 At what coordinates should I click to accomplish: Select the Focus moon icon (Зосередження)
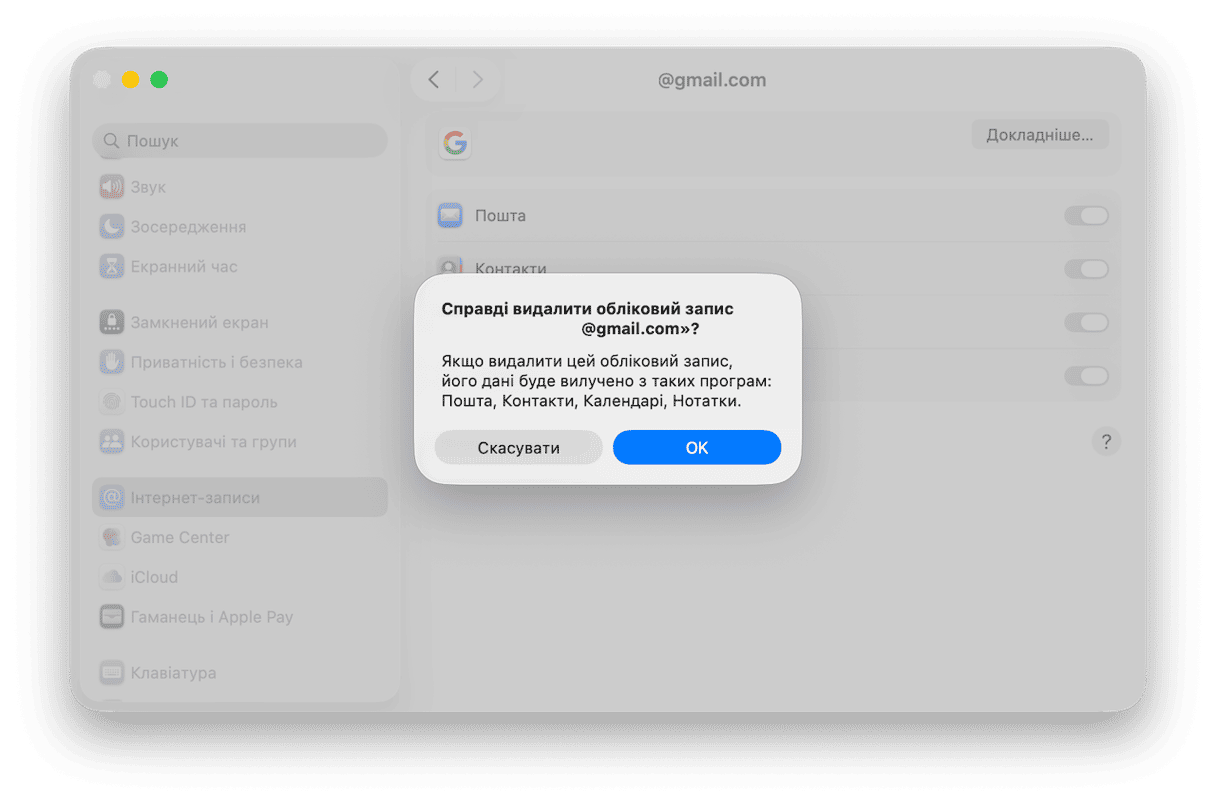tap(112, 227)
